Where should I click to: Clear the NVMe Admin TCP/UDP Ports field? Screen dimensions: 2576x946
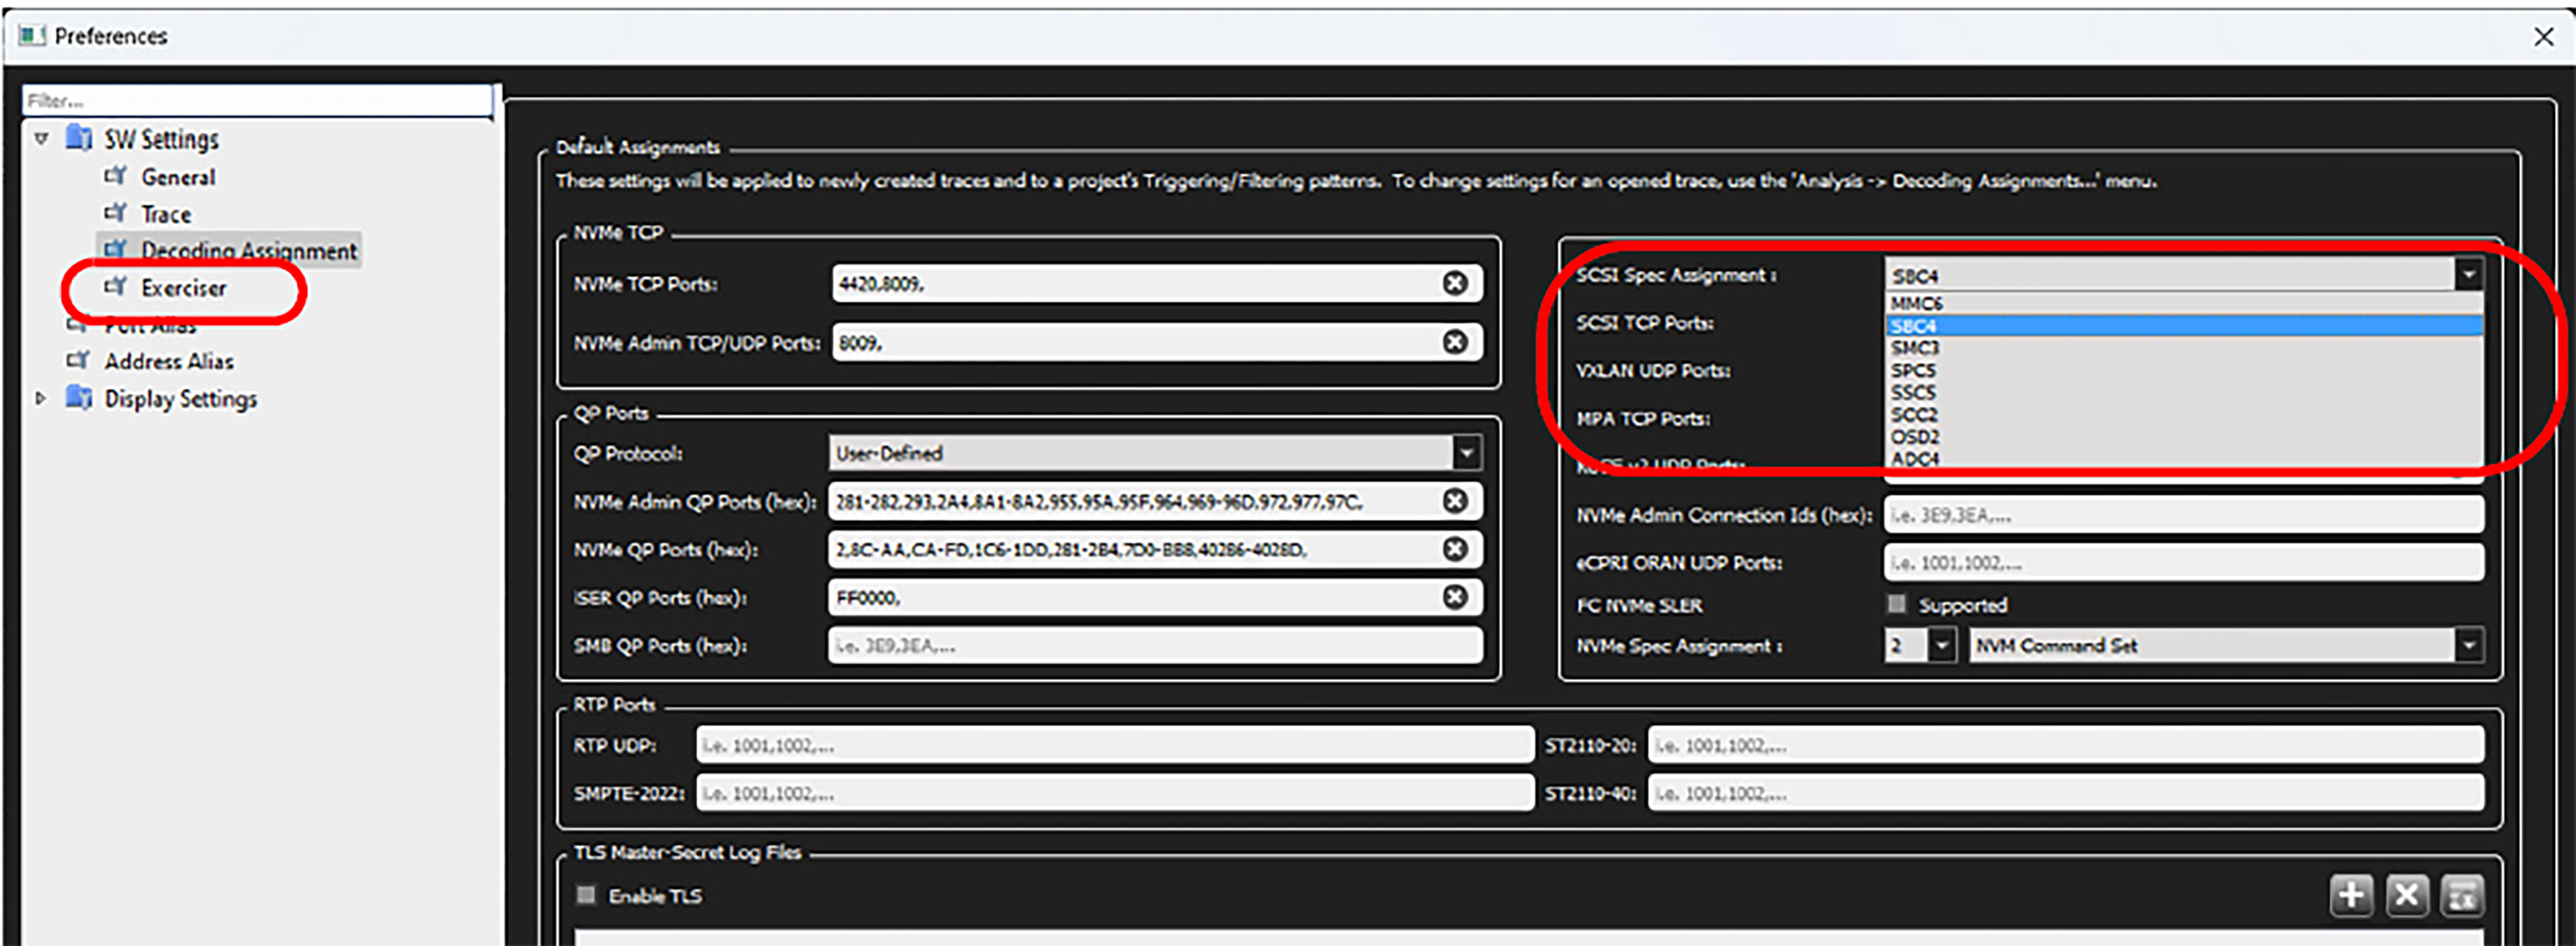[x=1455, y=343]
